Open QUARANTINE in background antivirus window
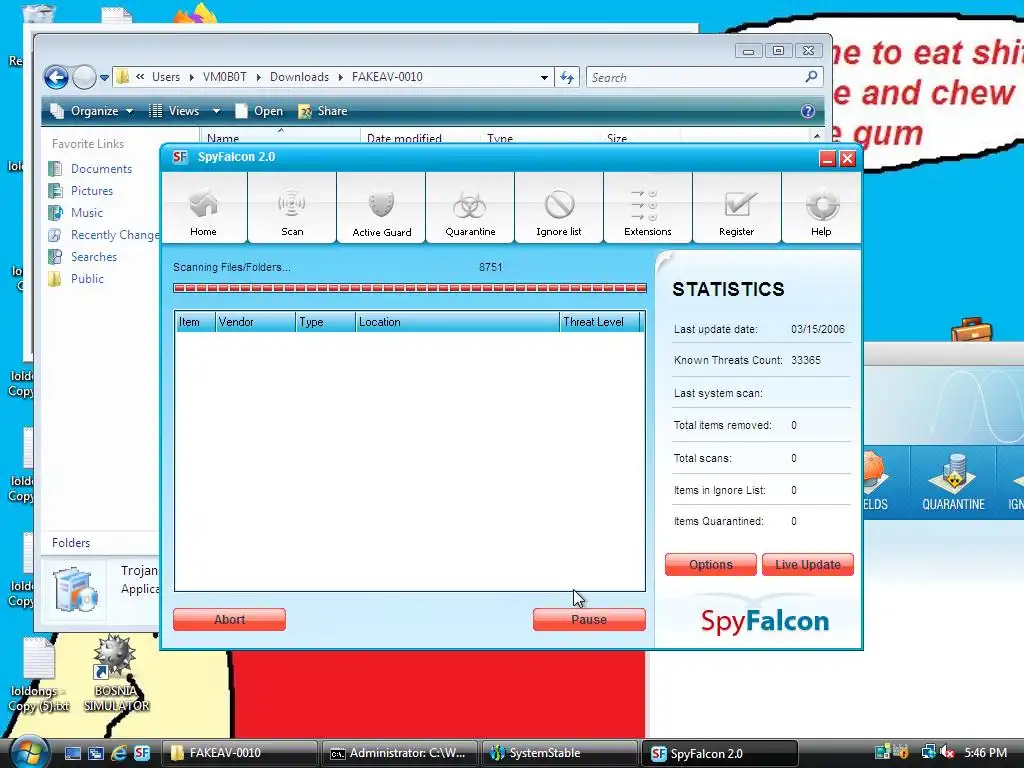1024x768 pixels. pyautogui.click(x=953, y=482)
